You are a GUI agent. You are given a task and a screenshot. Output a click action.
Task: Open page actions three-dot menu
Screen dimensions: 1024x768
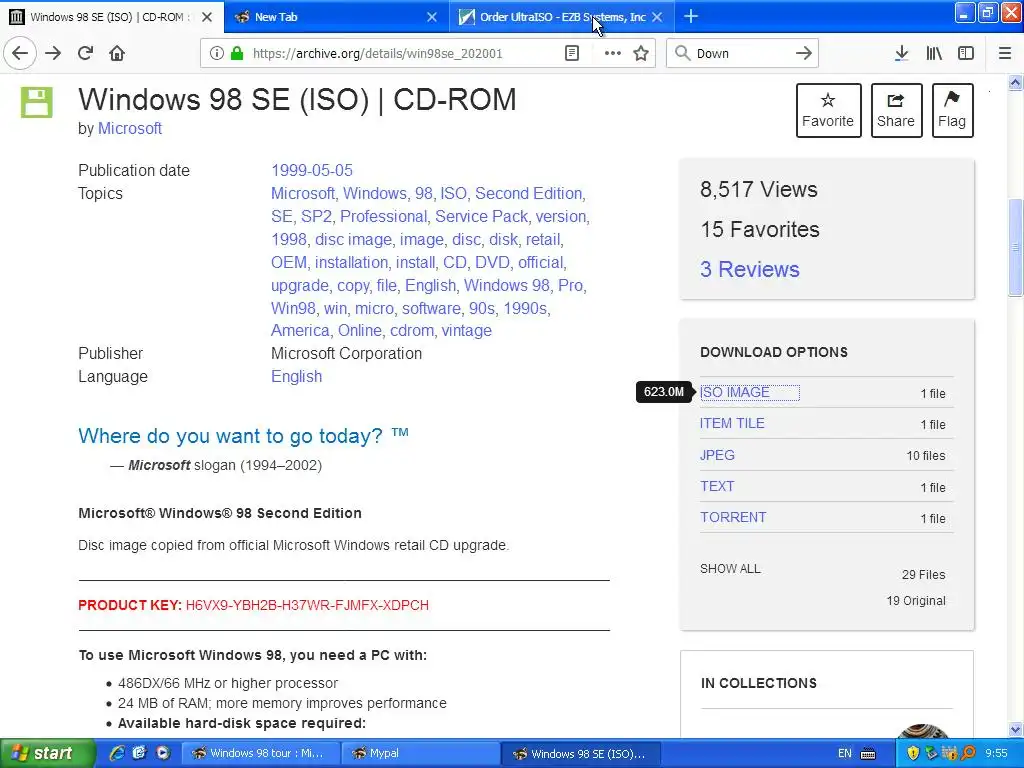point(613,54)
